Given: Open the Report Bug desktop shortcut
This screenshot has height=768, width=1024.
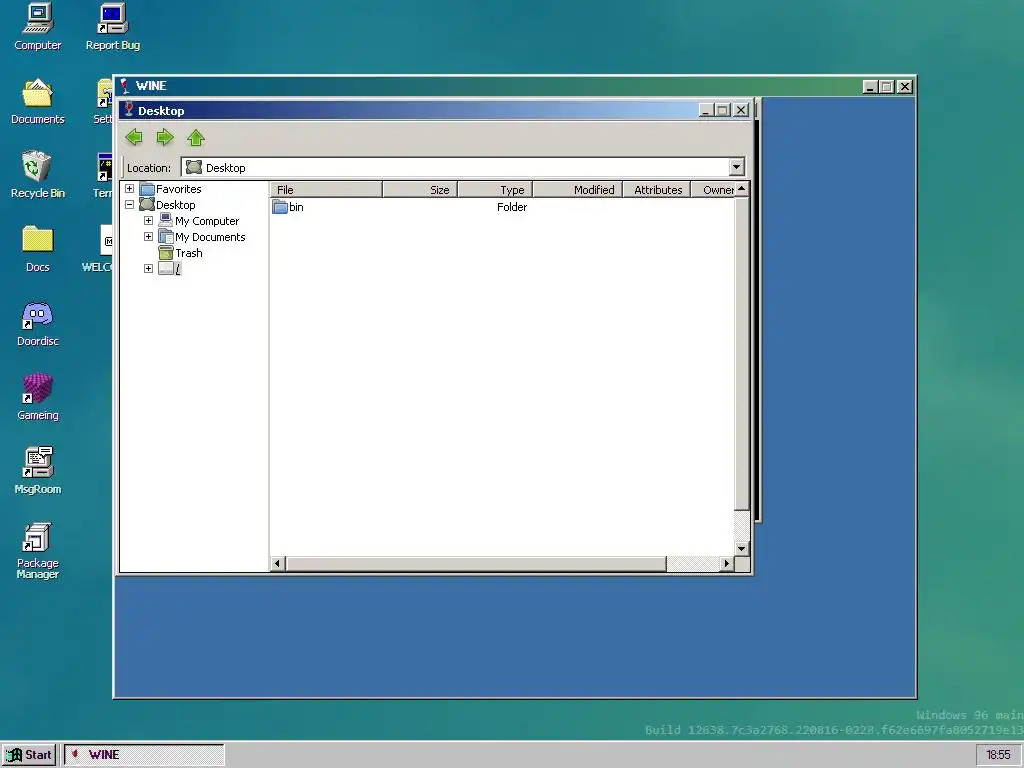Looking at the screenshot, I should (112, 27).
